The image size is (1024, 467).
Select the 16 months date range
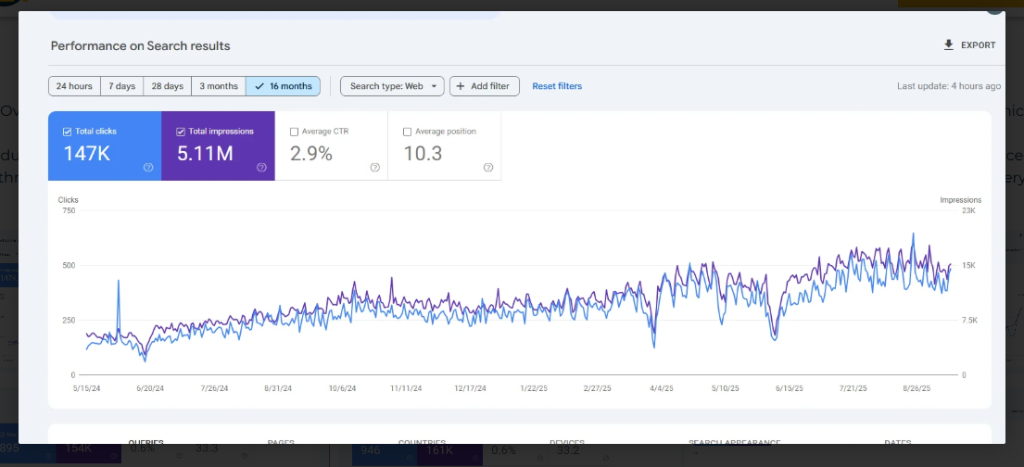pyautogui.click(x=283, y=86)
